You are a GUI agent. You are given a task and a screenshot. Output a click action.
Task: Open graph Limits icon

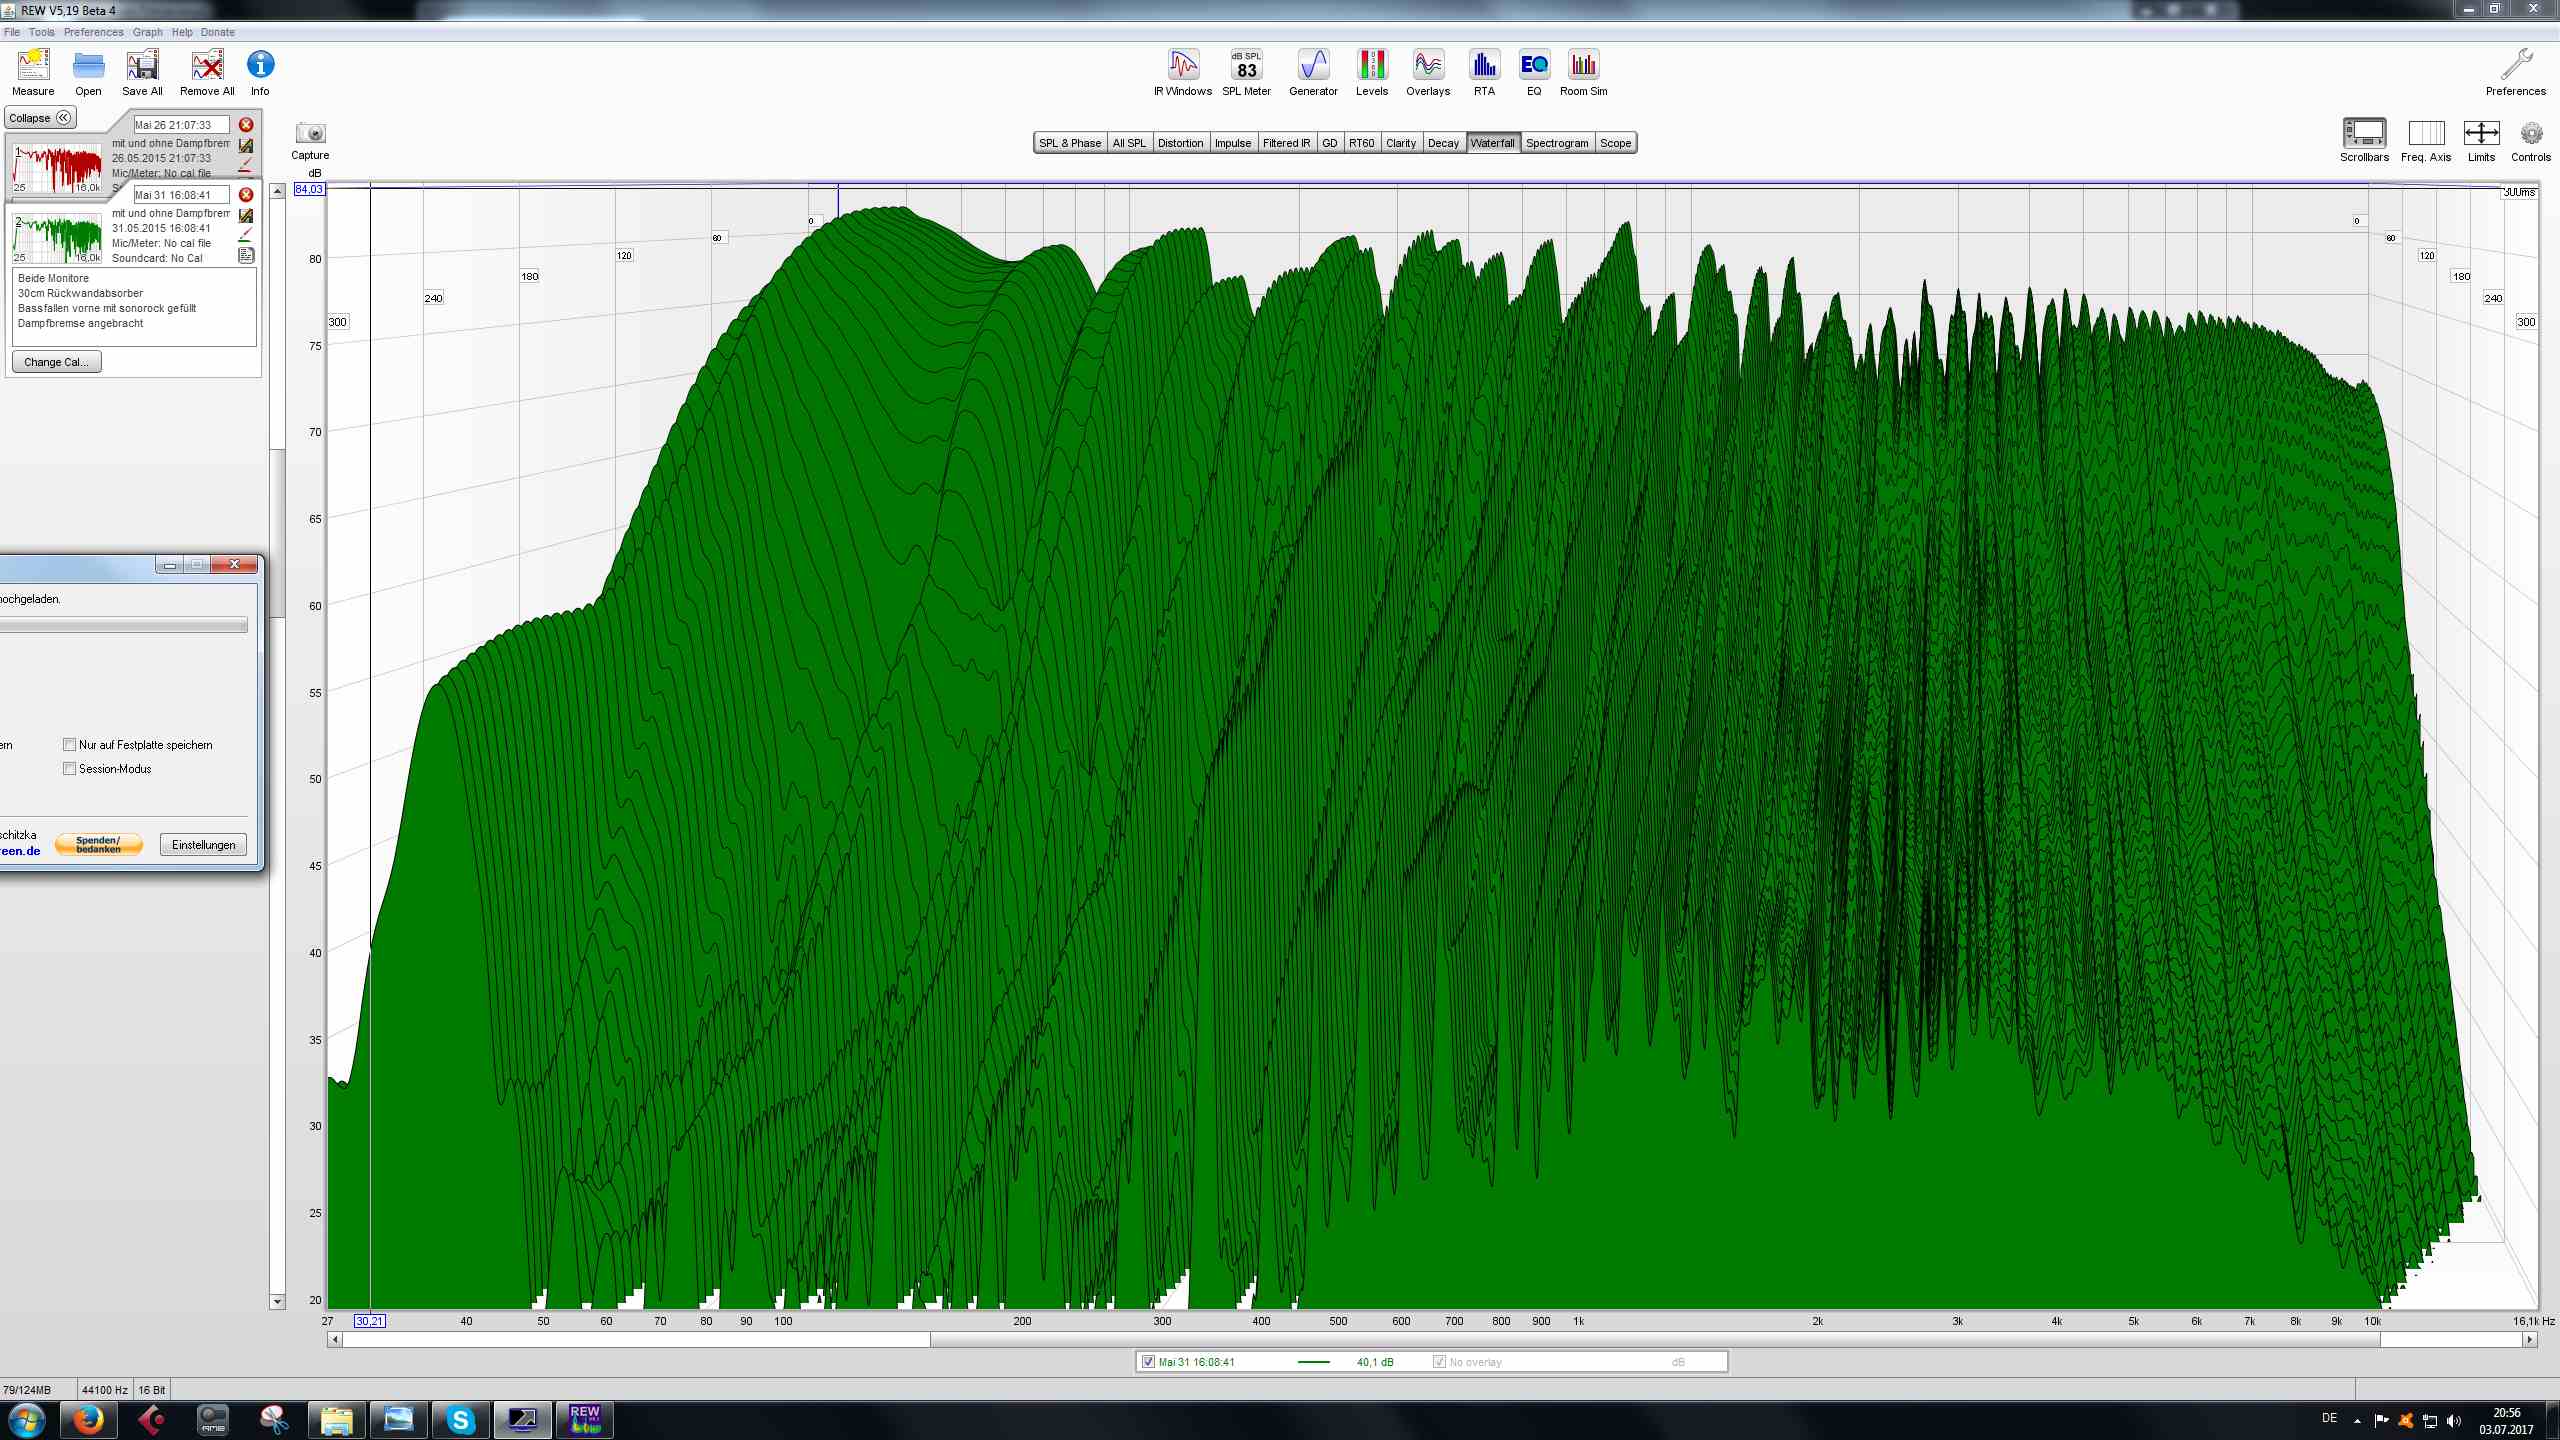[x=2481, y=133]
